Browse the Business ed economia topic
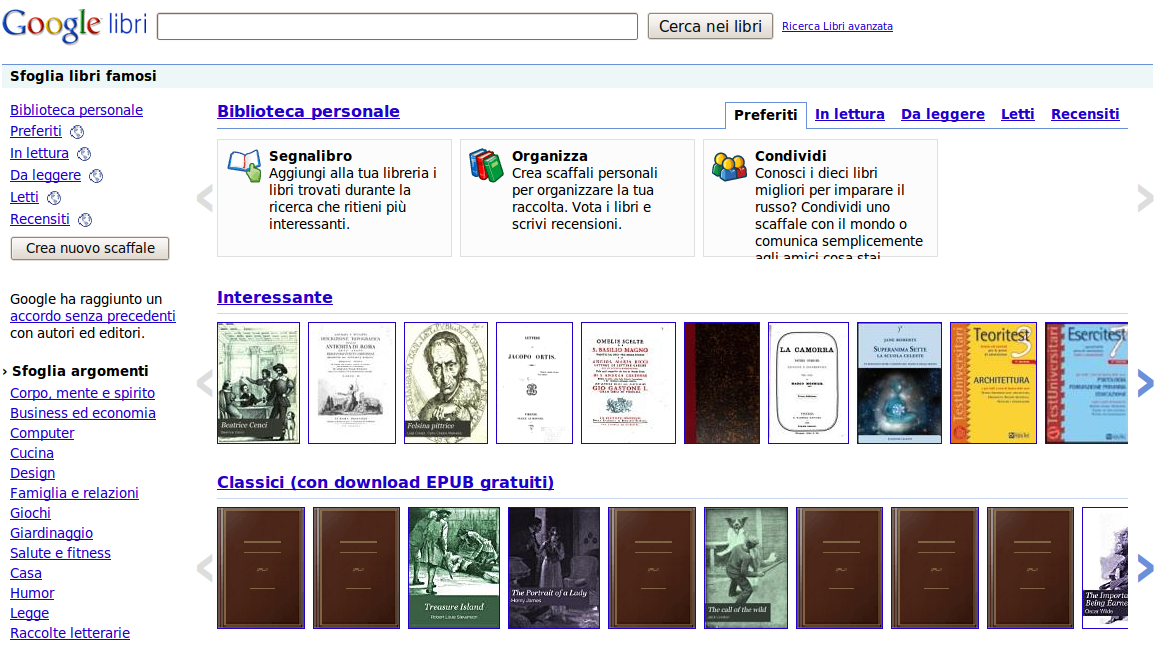 [x=83, y=413]
